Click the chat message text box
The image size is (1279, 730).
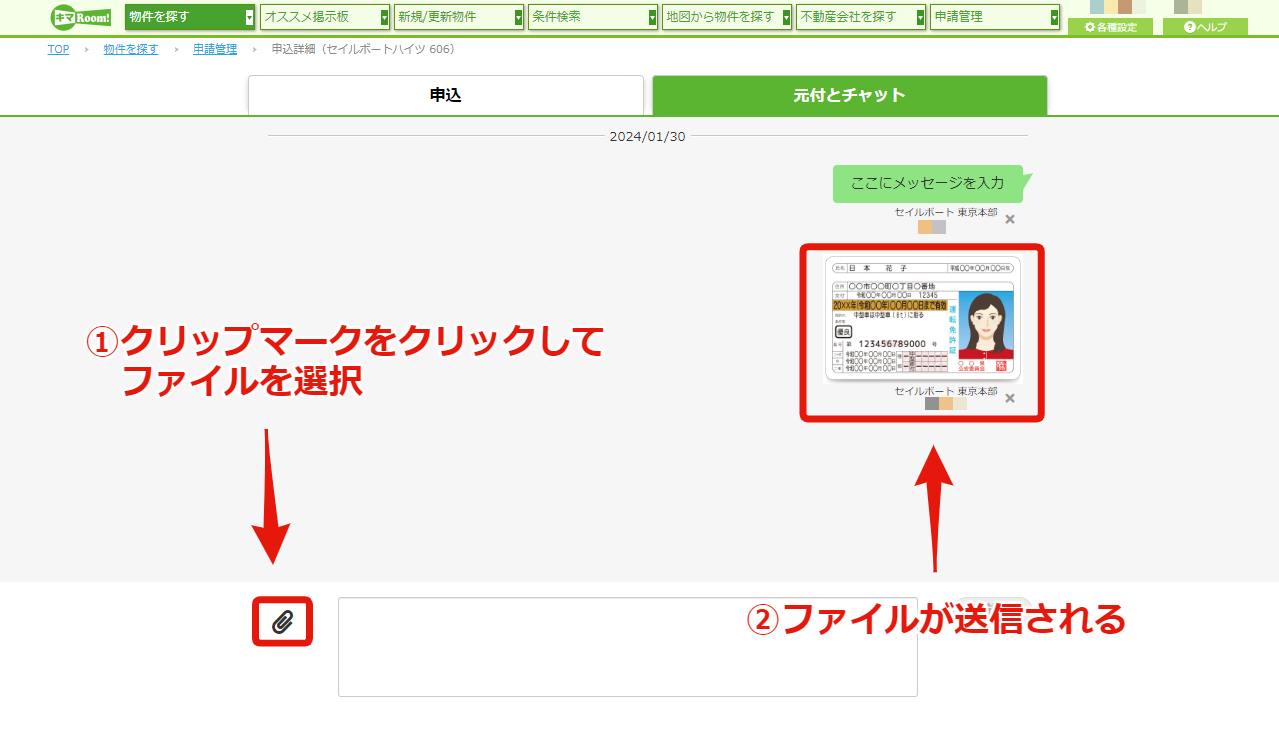point(628,647)
